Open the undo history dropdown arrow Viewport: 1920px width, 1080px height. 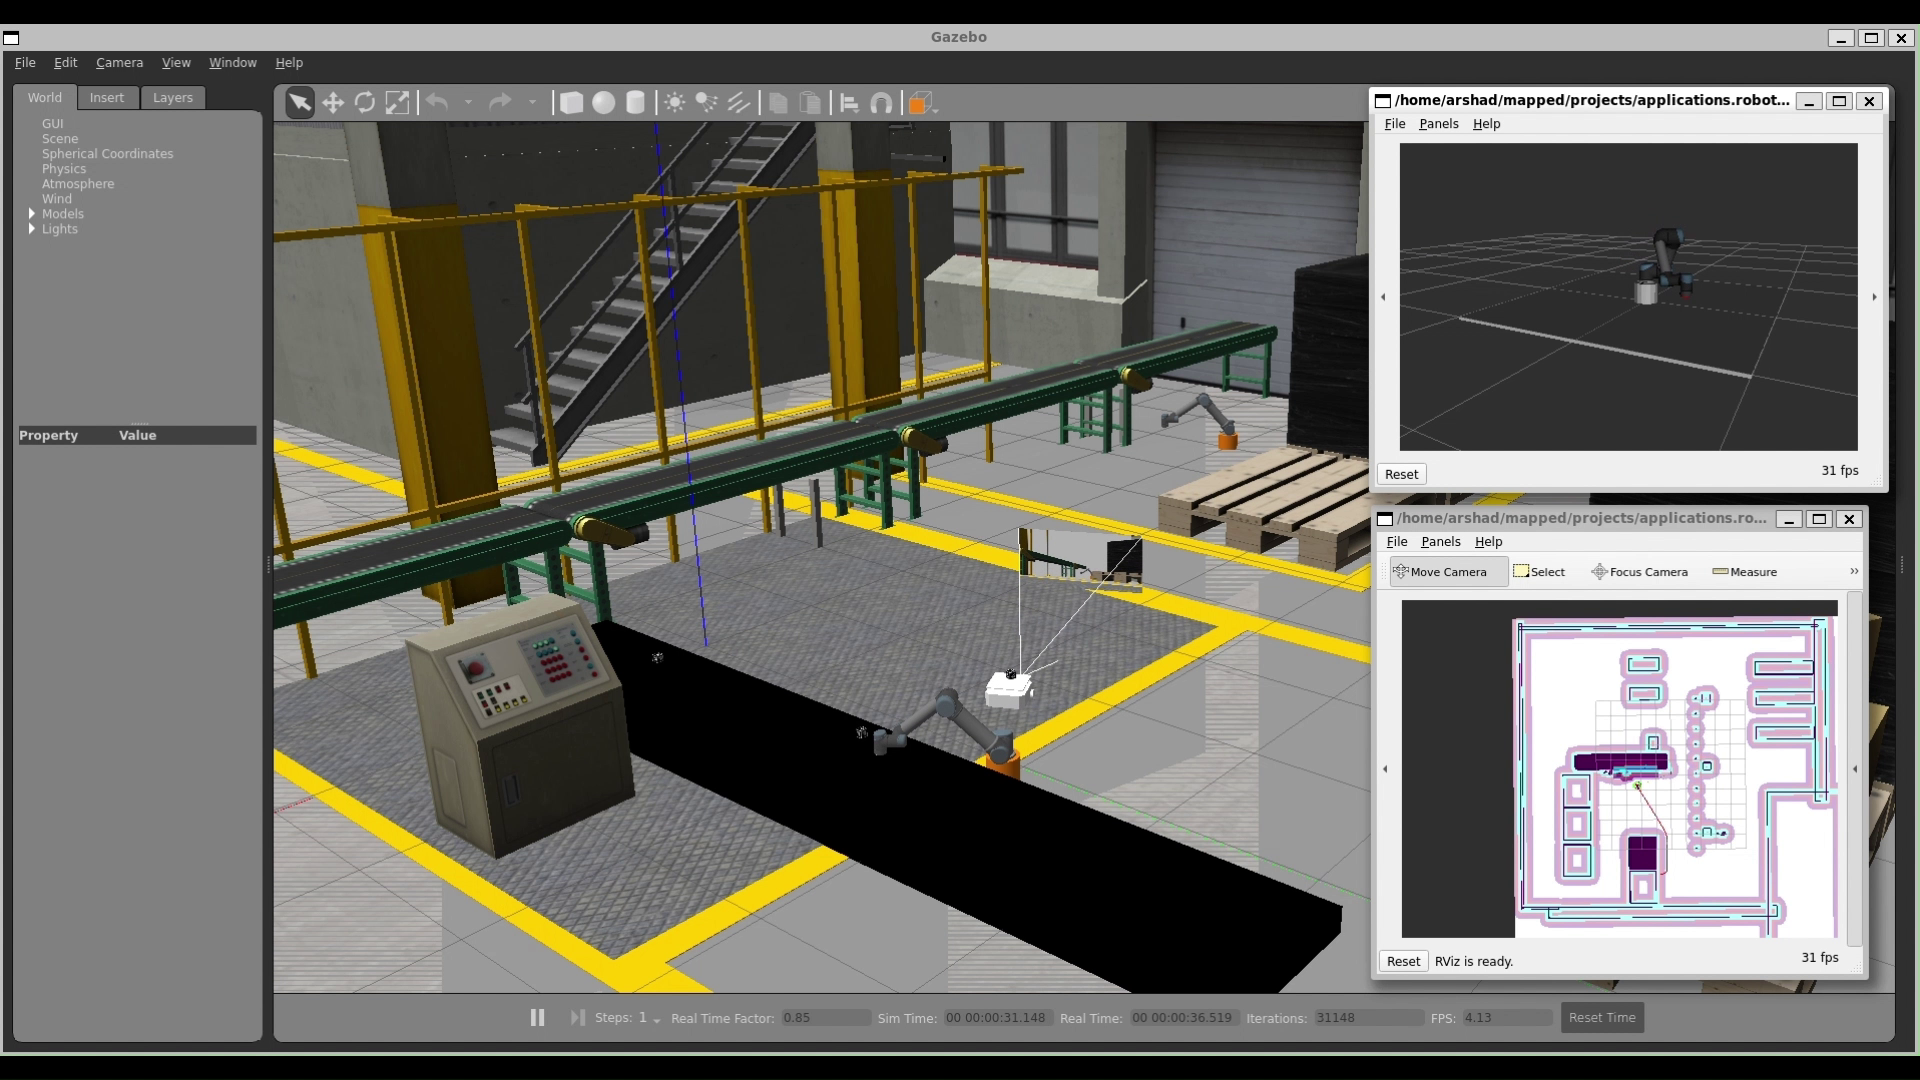point(468,103)
